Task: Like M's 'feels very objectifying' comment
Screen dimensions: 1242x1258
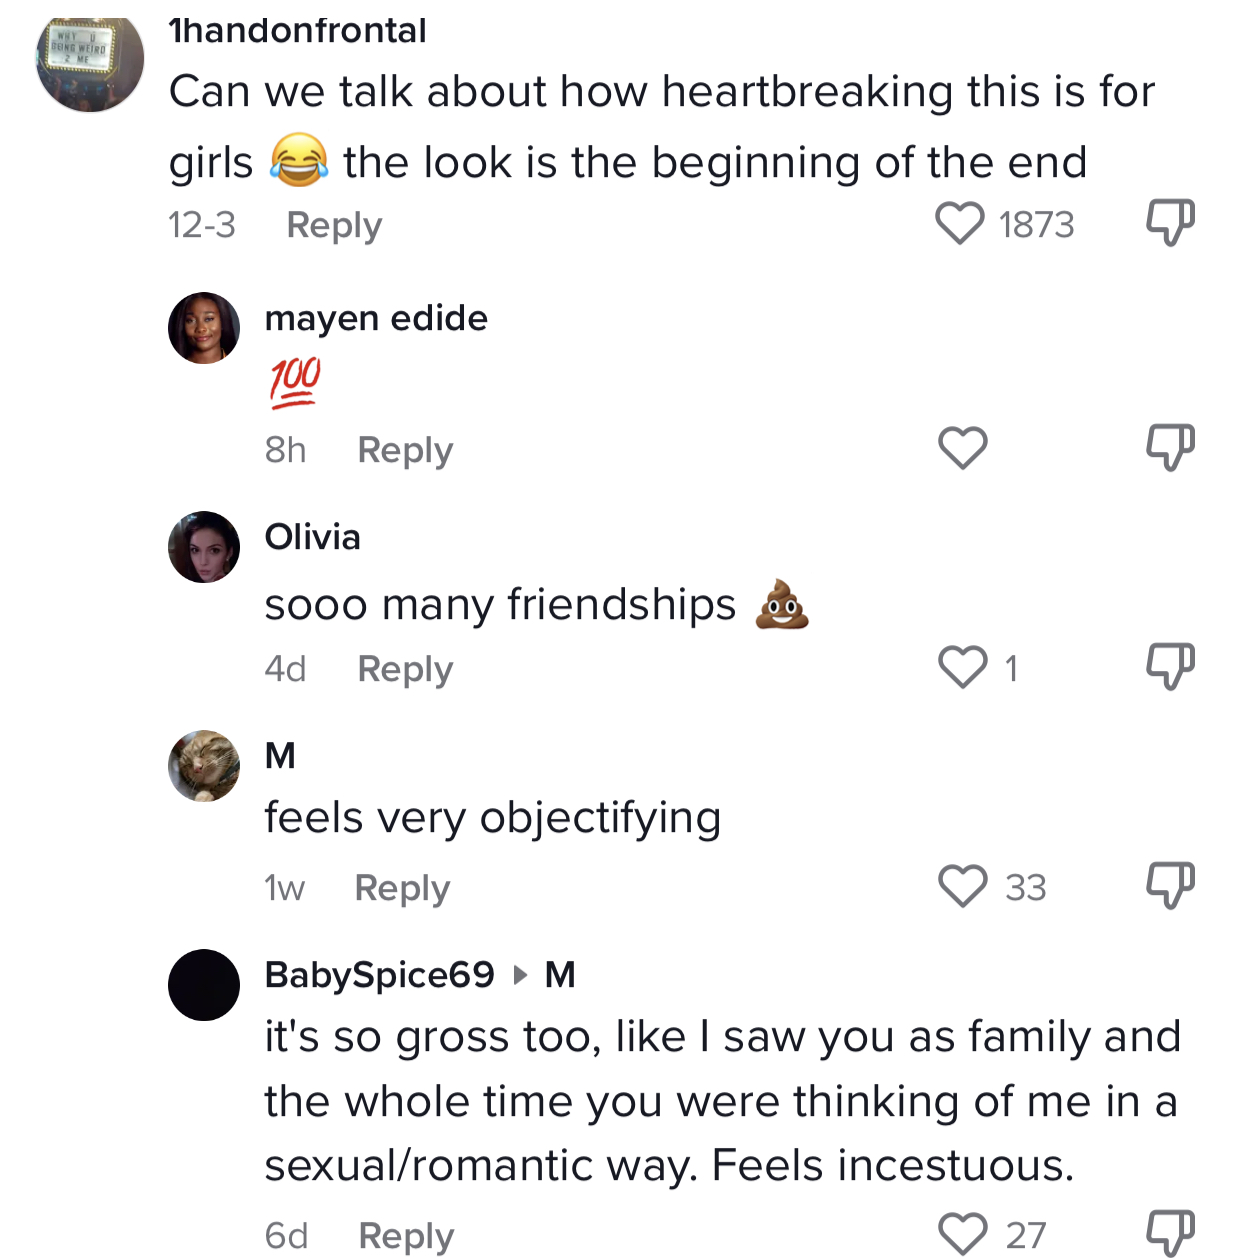Action: click(963, 886)
